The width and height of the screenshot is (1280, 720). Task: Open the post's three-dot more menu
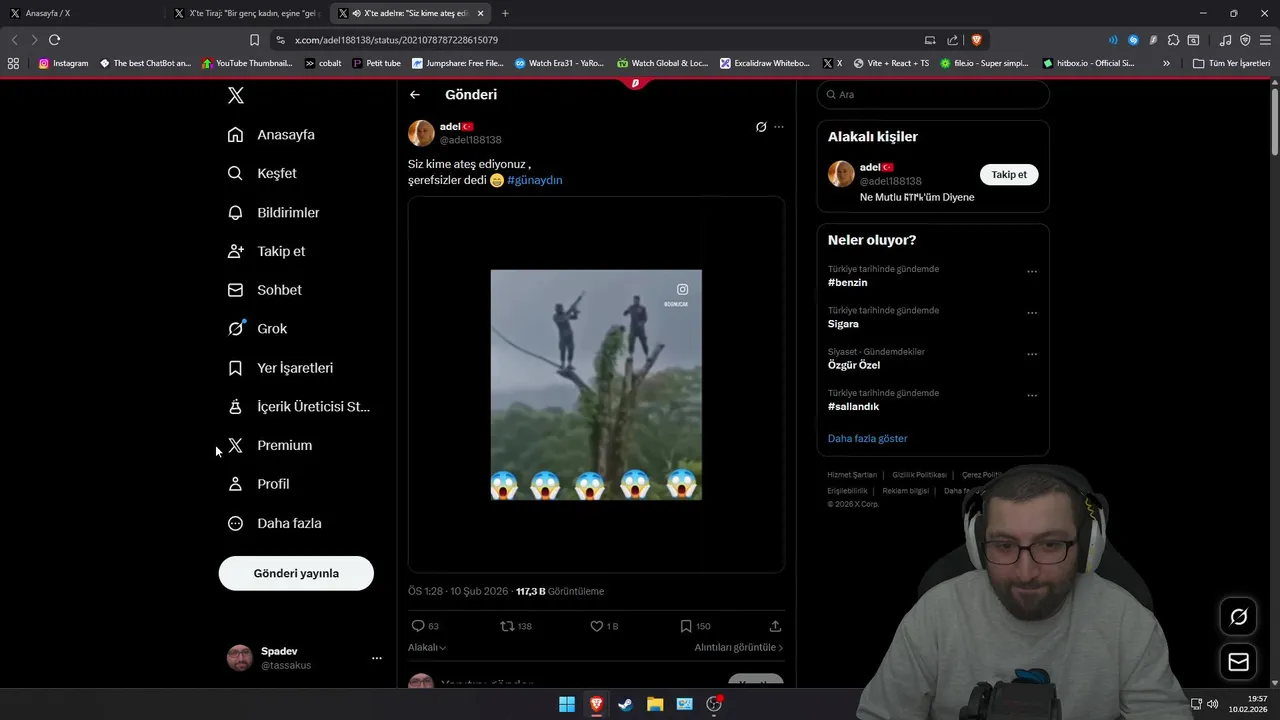tap(779, 127)
